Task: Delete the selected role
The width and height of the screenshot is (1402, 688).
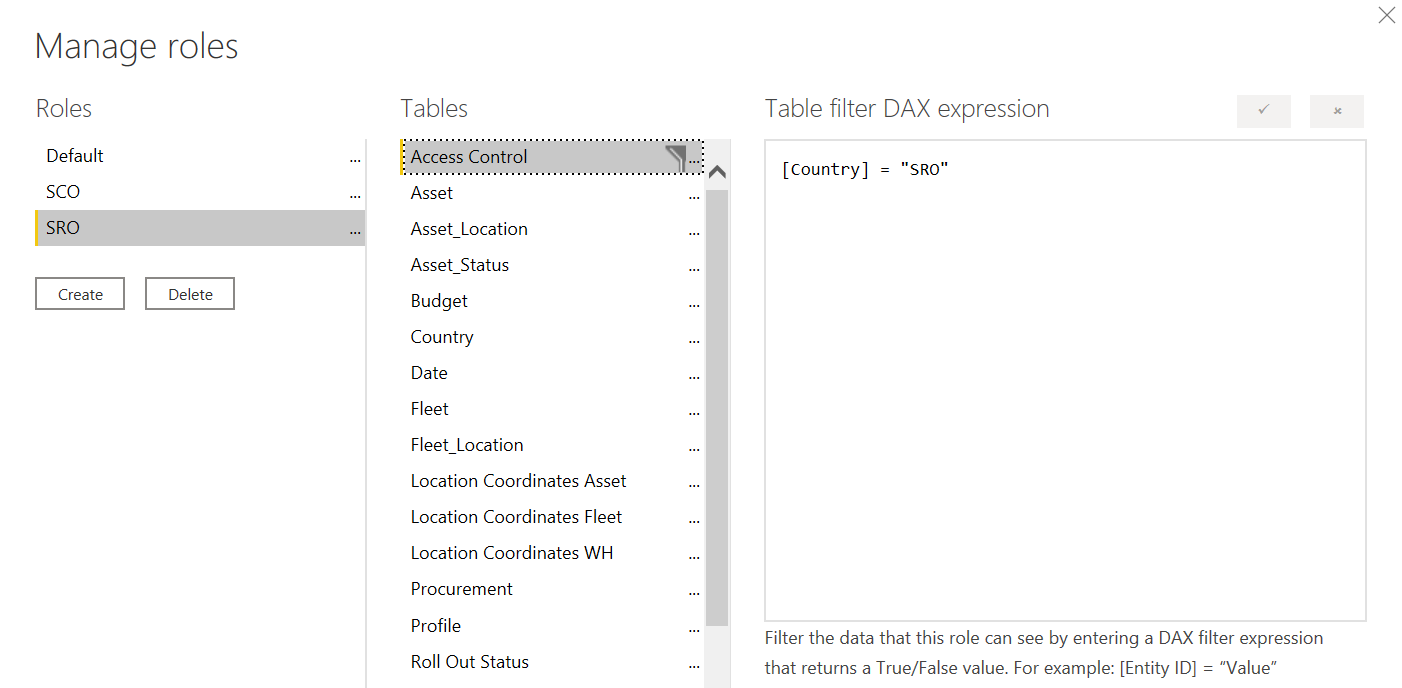Action: [x=190, y=294]
